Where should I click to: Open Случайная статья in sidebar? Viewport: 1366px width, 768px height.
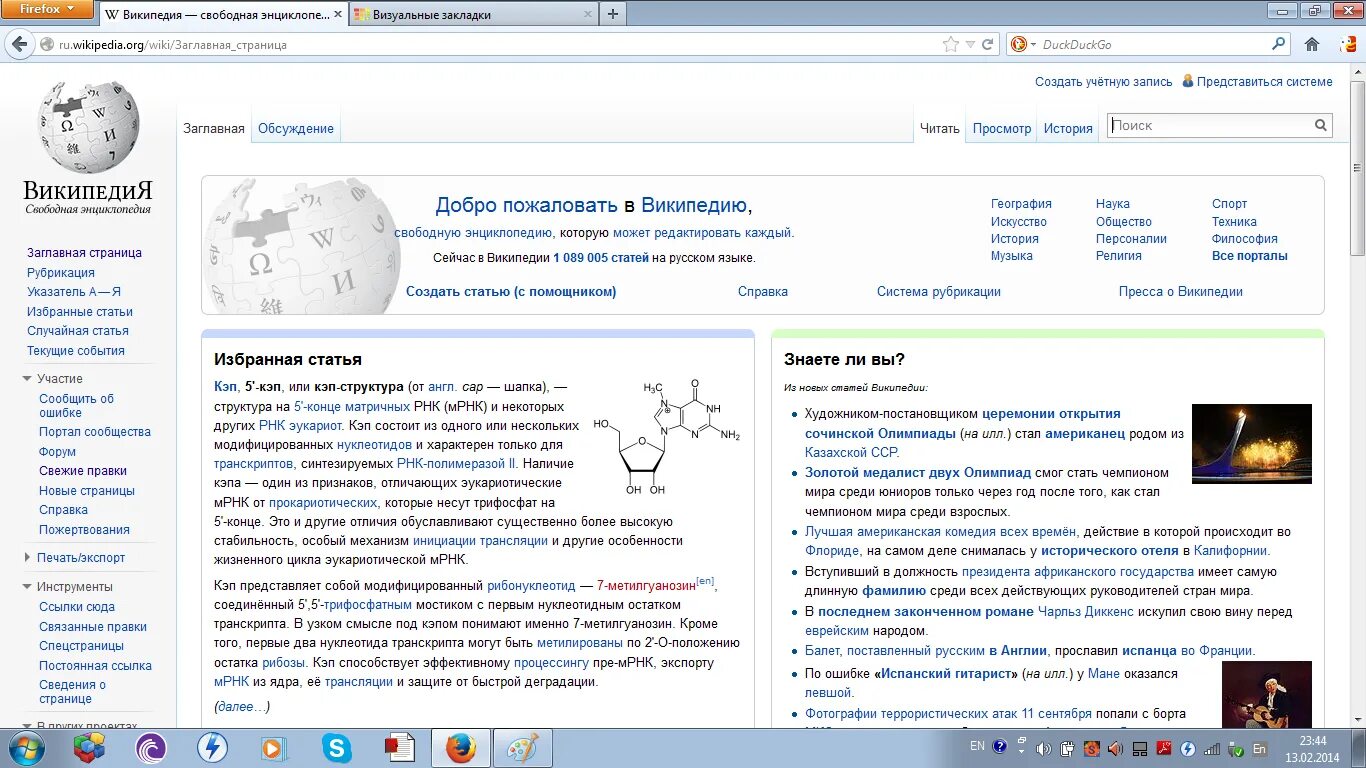click(78, 331)
